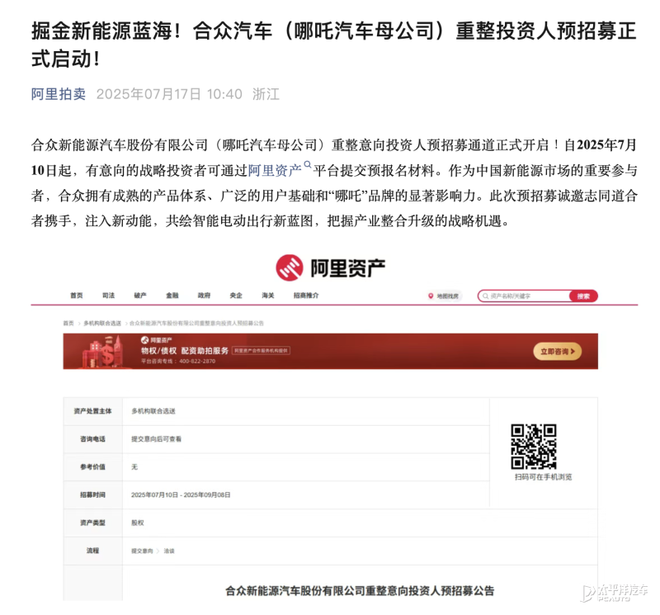Screen dimensions: 660x615
Task: Click the 招募时间 row label
Action: pyautogui.click(x=93, y=495)
